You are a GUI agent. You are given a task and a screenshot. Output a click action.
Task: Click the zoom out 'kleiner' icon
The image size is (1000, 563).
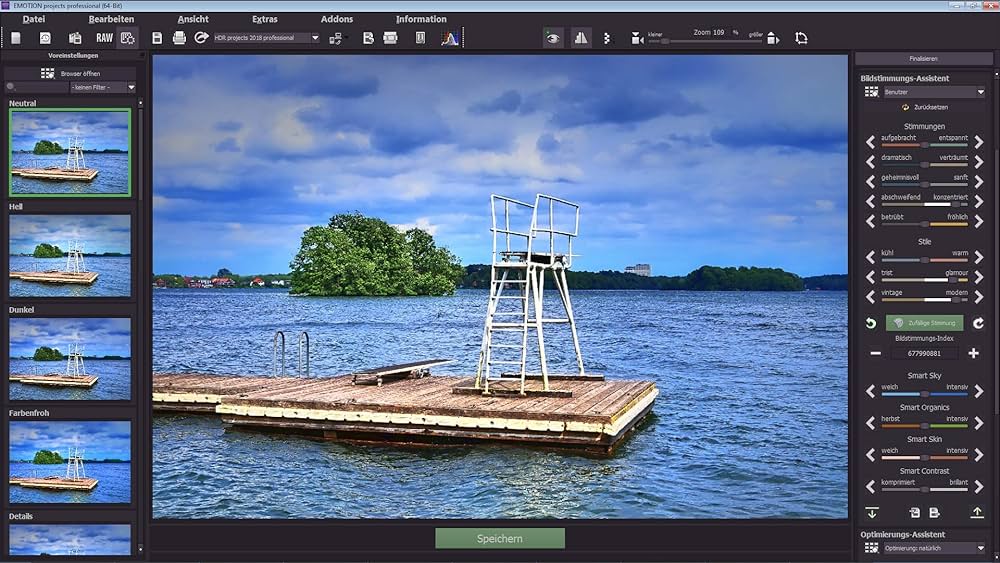tap(636, 39)
